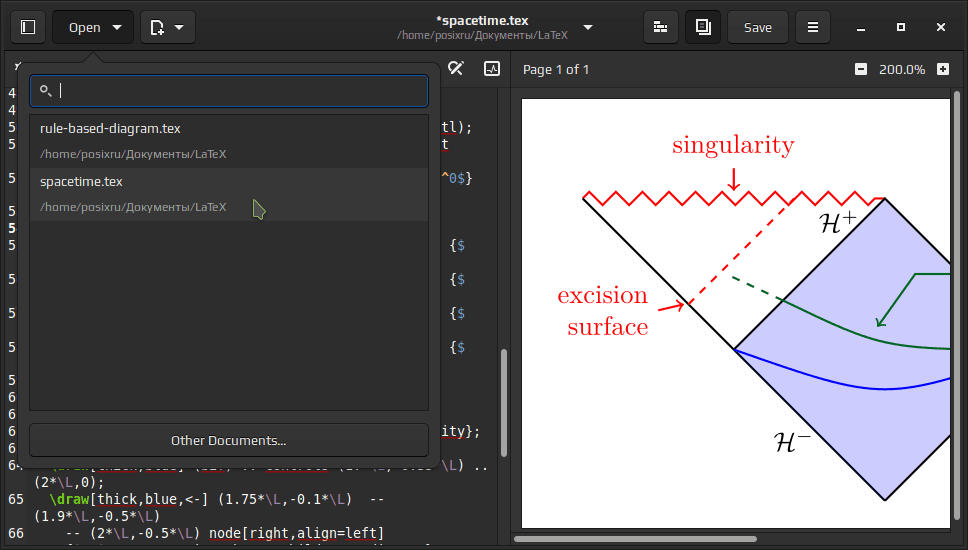Image resolution: width=968 pixels, height=550 pixels.
Task: Click the image/graph insert icon
Action: (x=491, y=69)
